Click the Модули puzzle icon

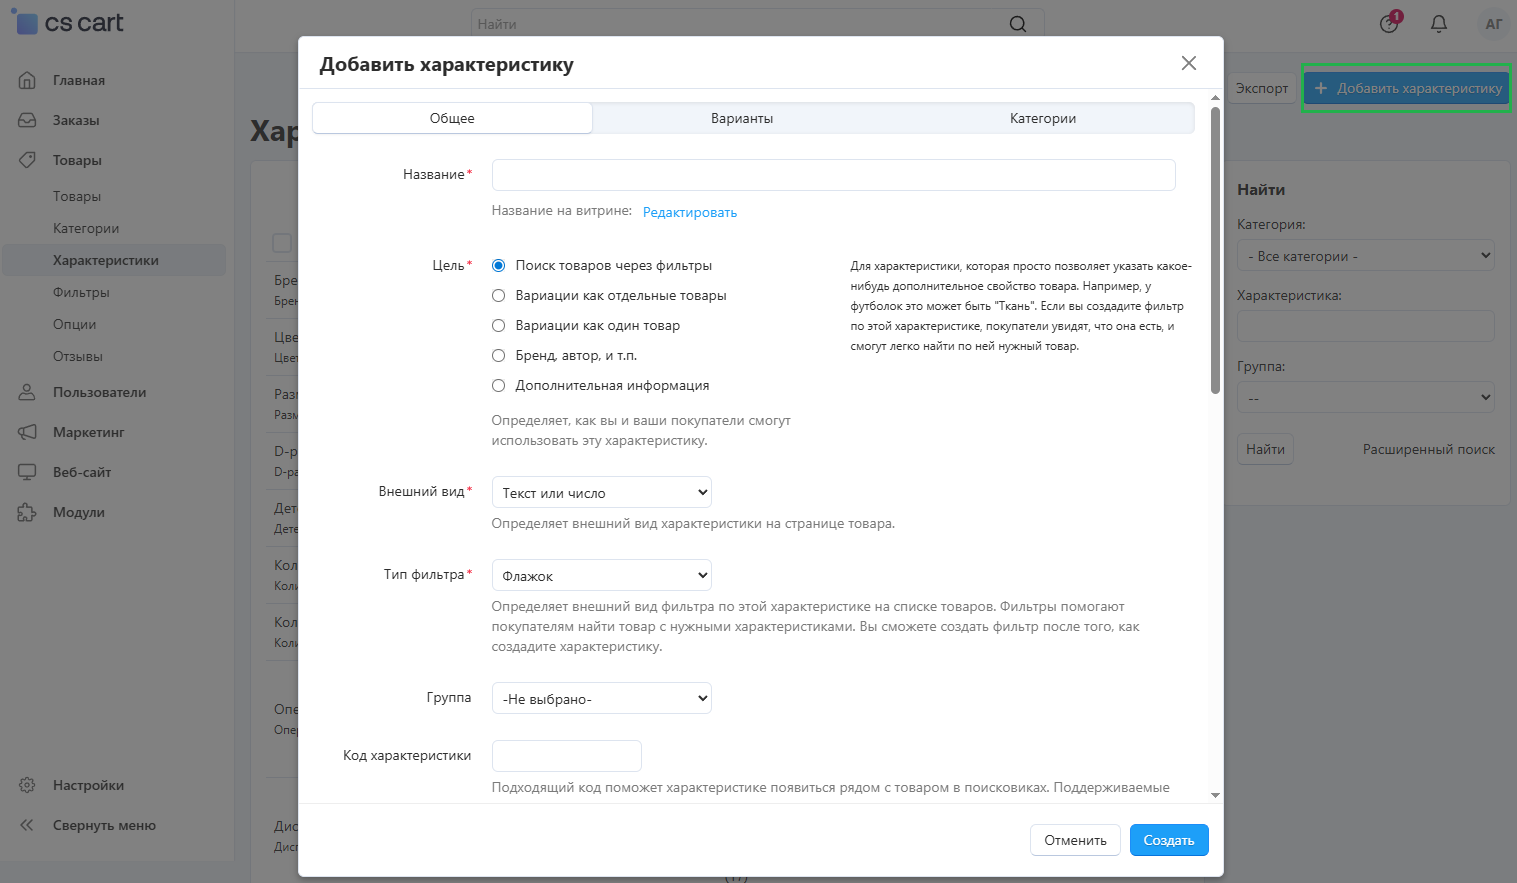[x=27, y=512]
